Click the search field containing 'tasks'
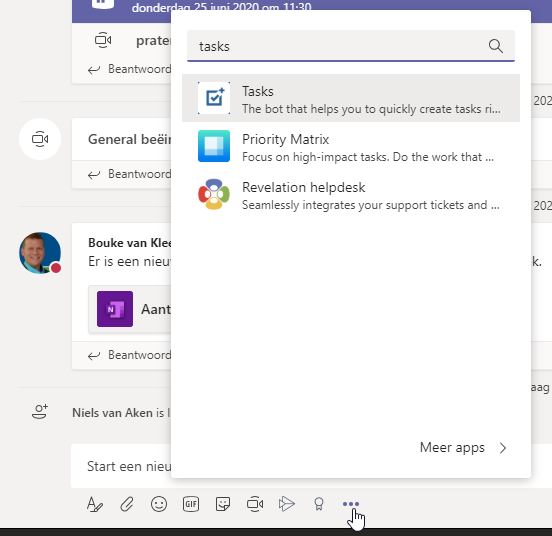The height and width of the screenshot is (536, 552). pyautogui.click(x=351, y=46)
